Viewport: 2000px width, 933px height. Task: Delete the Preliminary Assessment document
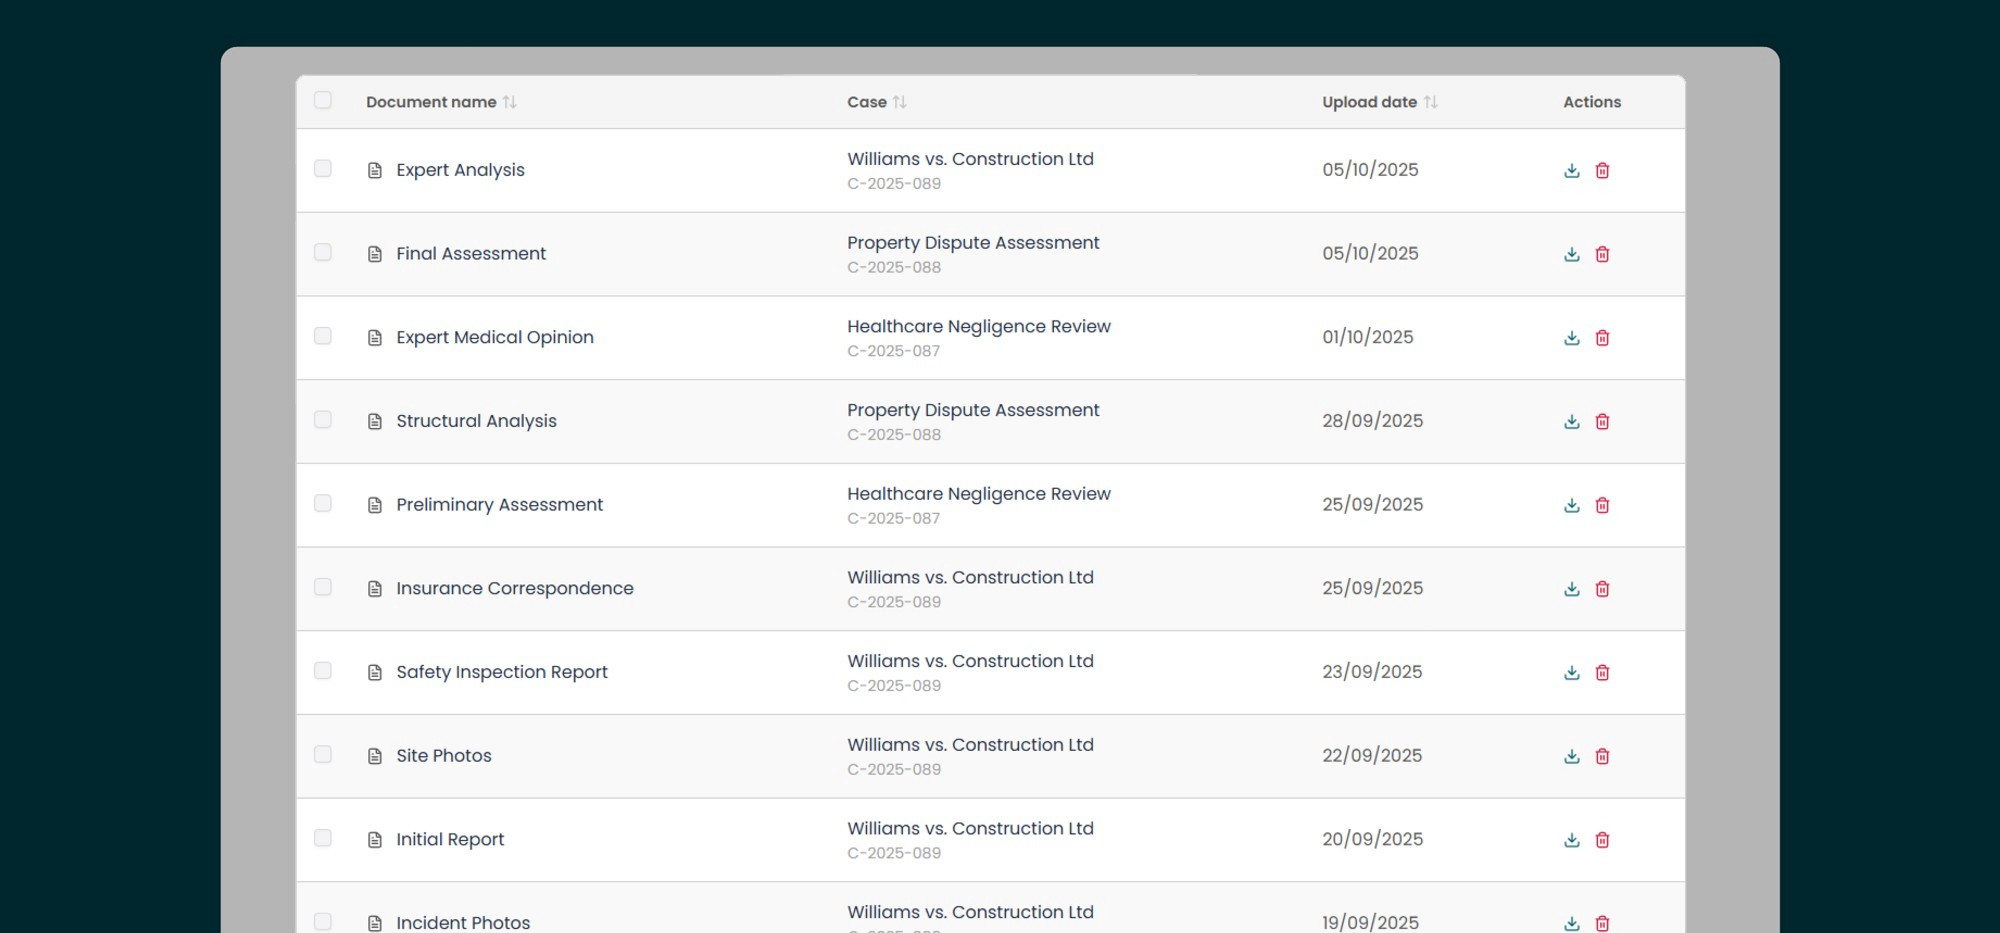(x=1602, y=505)
